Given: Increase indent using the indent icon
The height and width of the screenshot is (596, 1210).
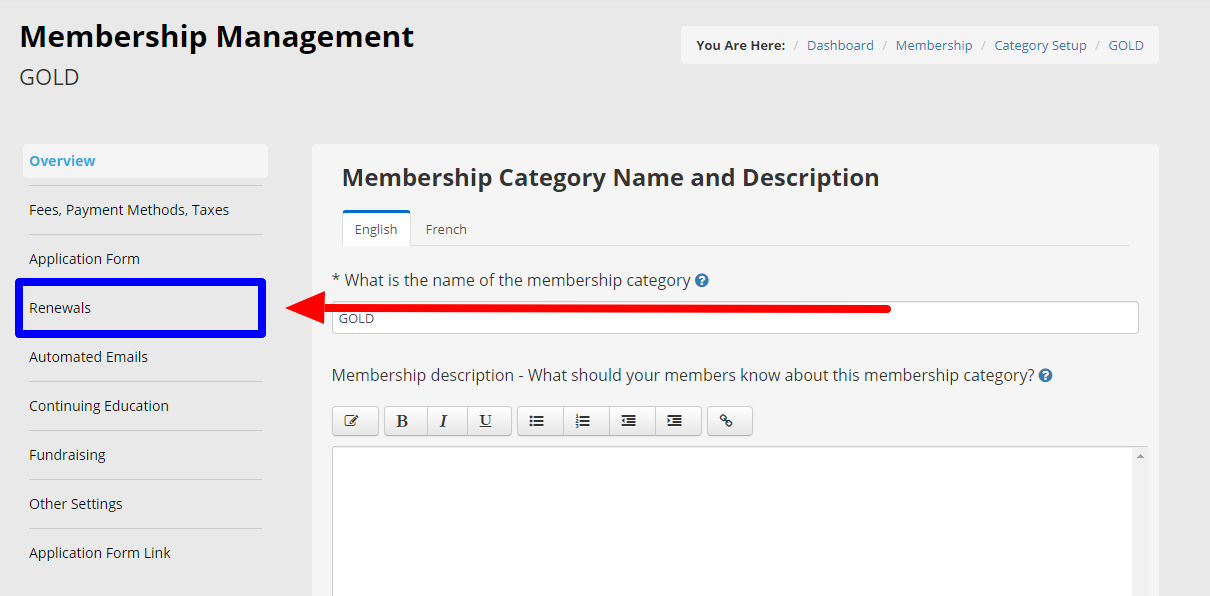Looking at the screenshot, I should (x=675, y=421).
